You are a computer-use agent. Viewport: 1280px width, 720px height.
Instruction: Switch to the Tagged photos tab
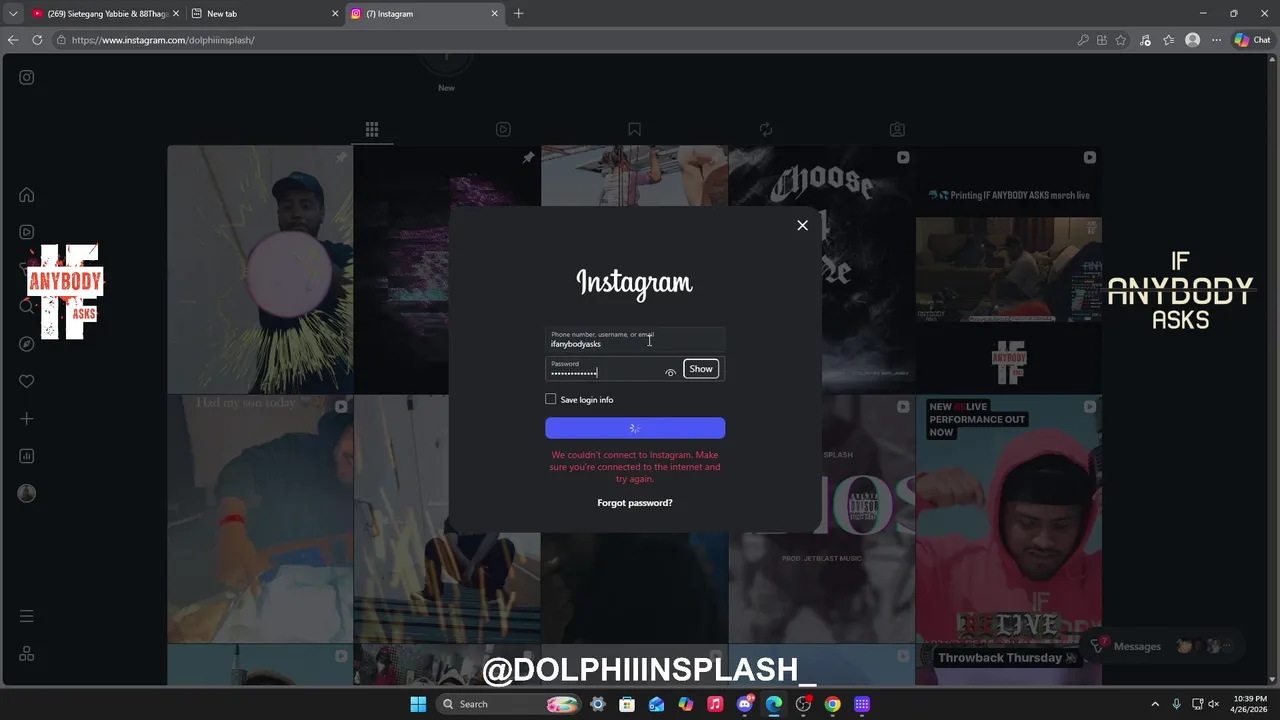pyautogui.click(x=897, y=129)
